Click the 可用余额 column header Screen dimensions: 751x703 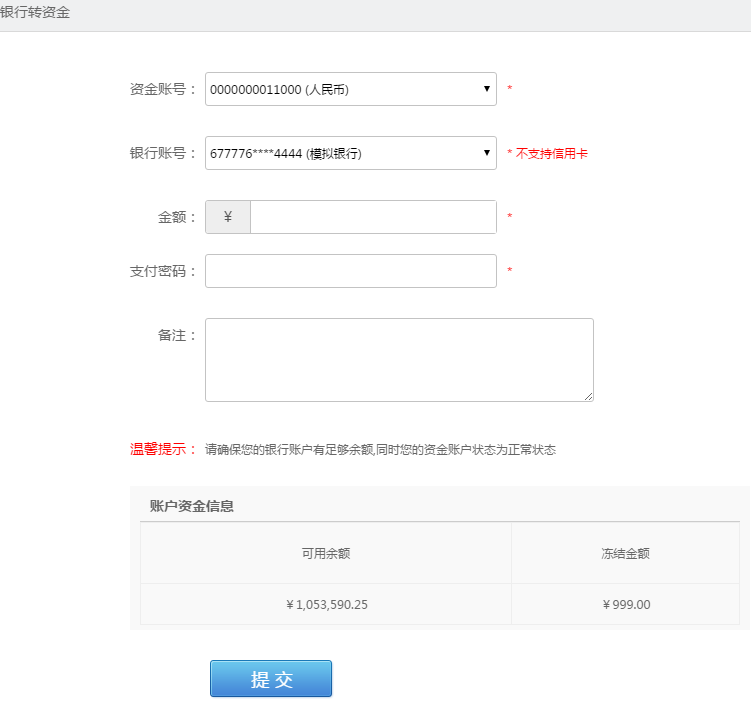point(326,553)
